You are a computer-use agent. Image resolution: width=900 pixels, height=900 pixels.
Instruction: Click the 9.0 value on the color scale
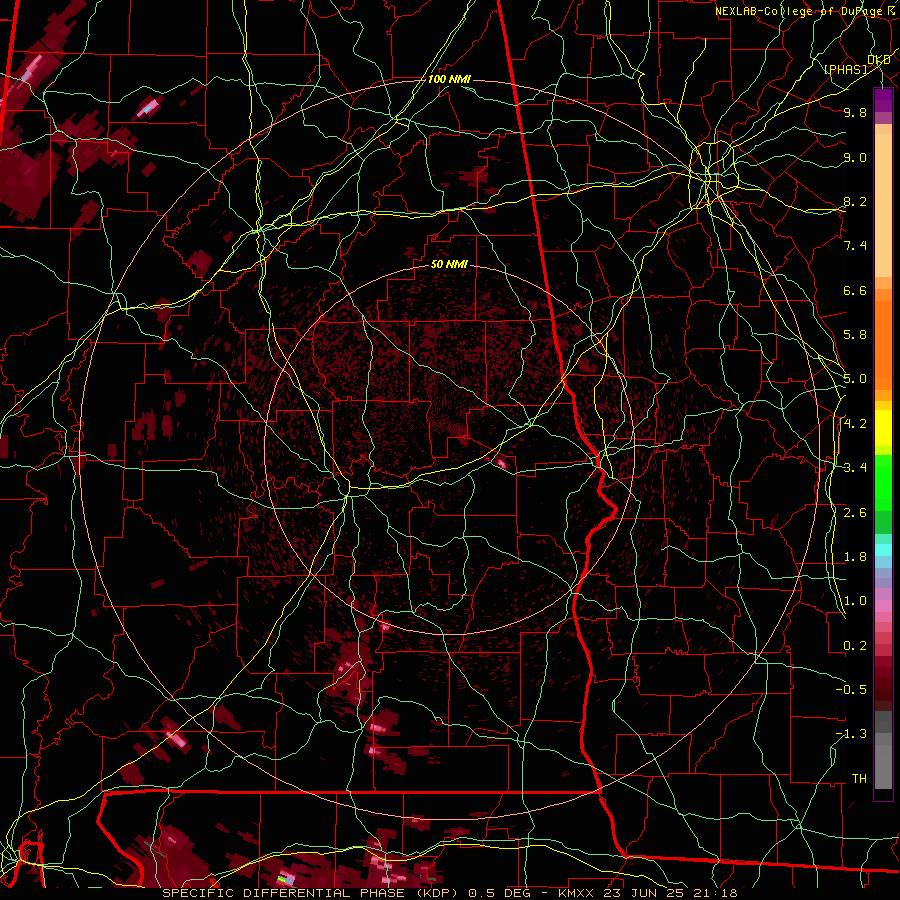coord(855,157)
